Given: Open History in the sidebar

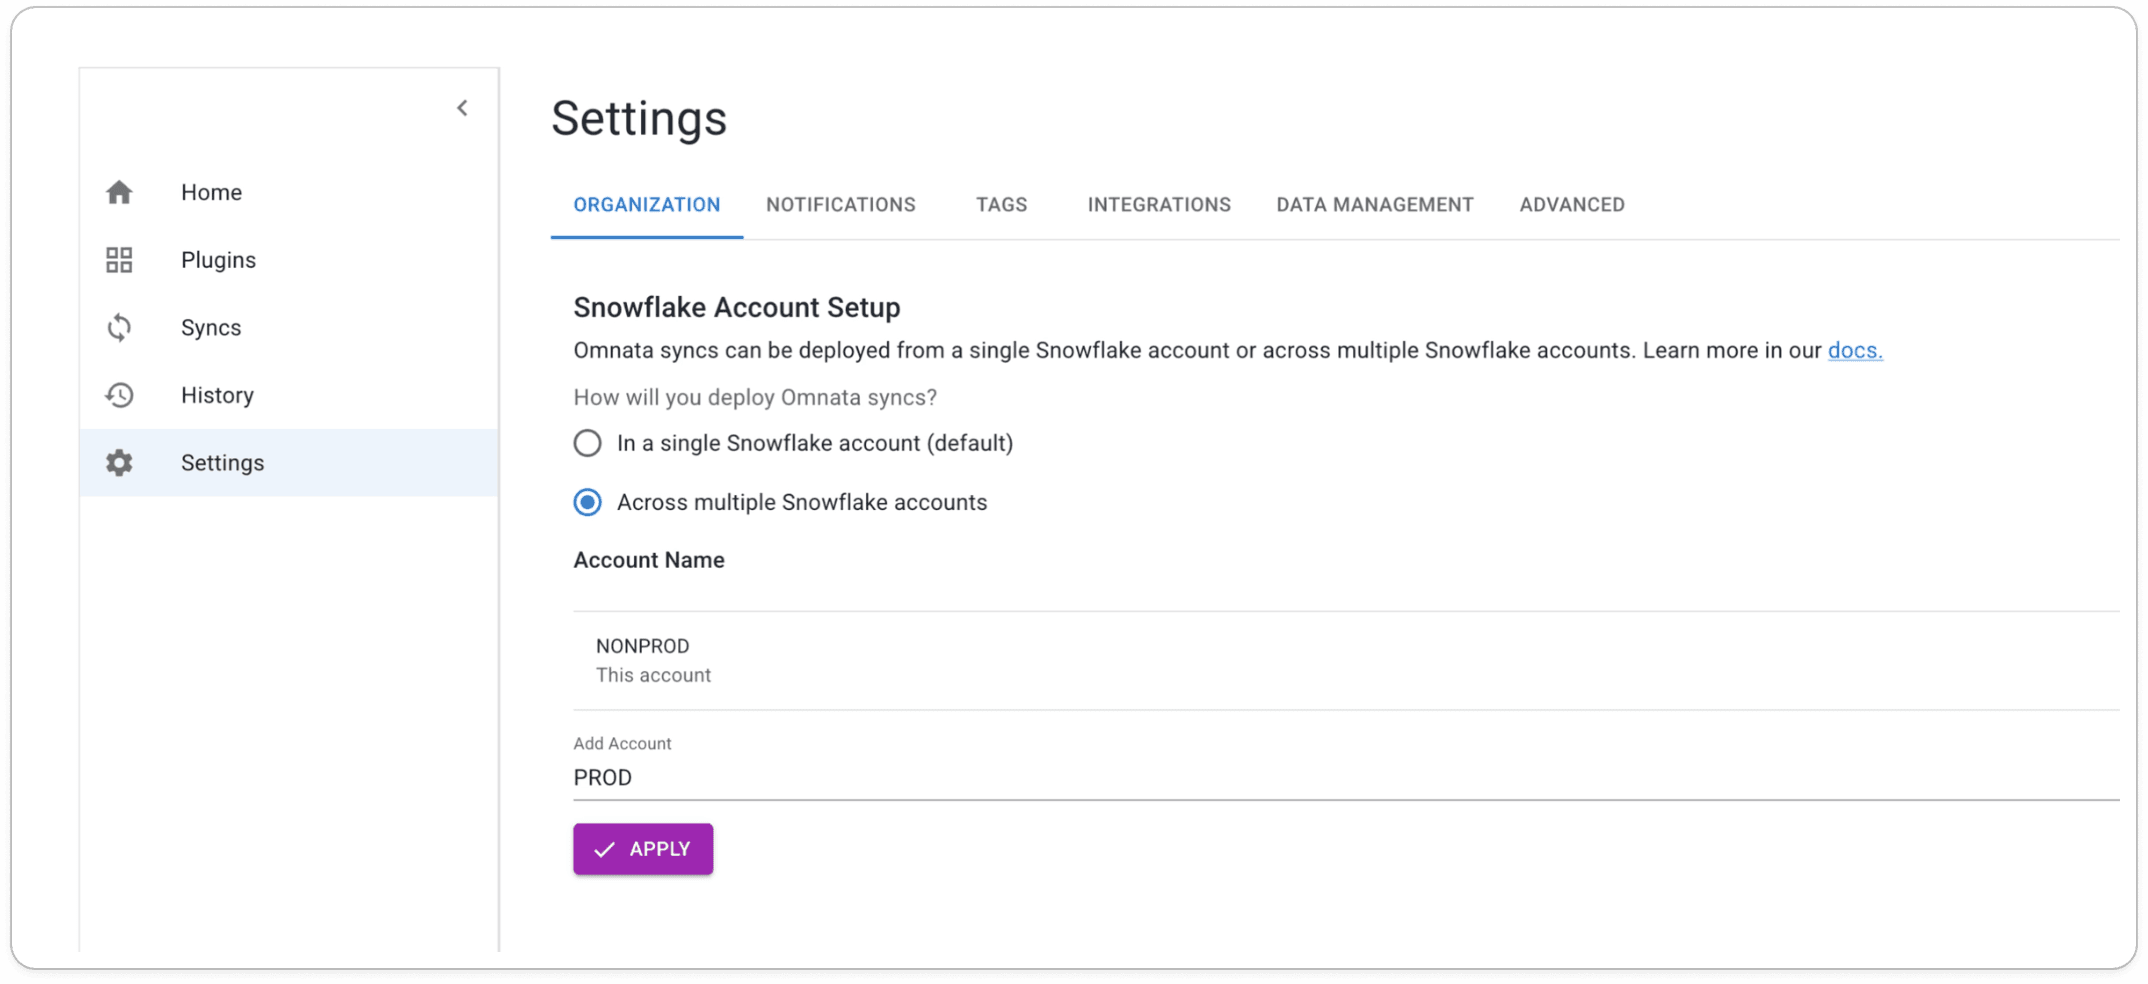Looking at the screenshot, I should click(x=289, y=395).
